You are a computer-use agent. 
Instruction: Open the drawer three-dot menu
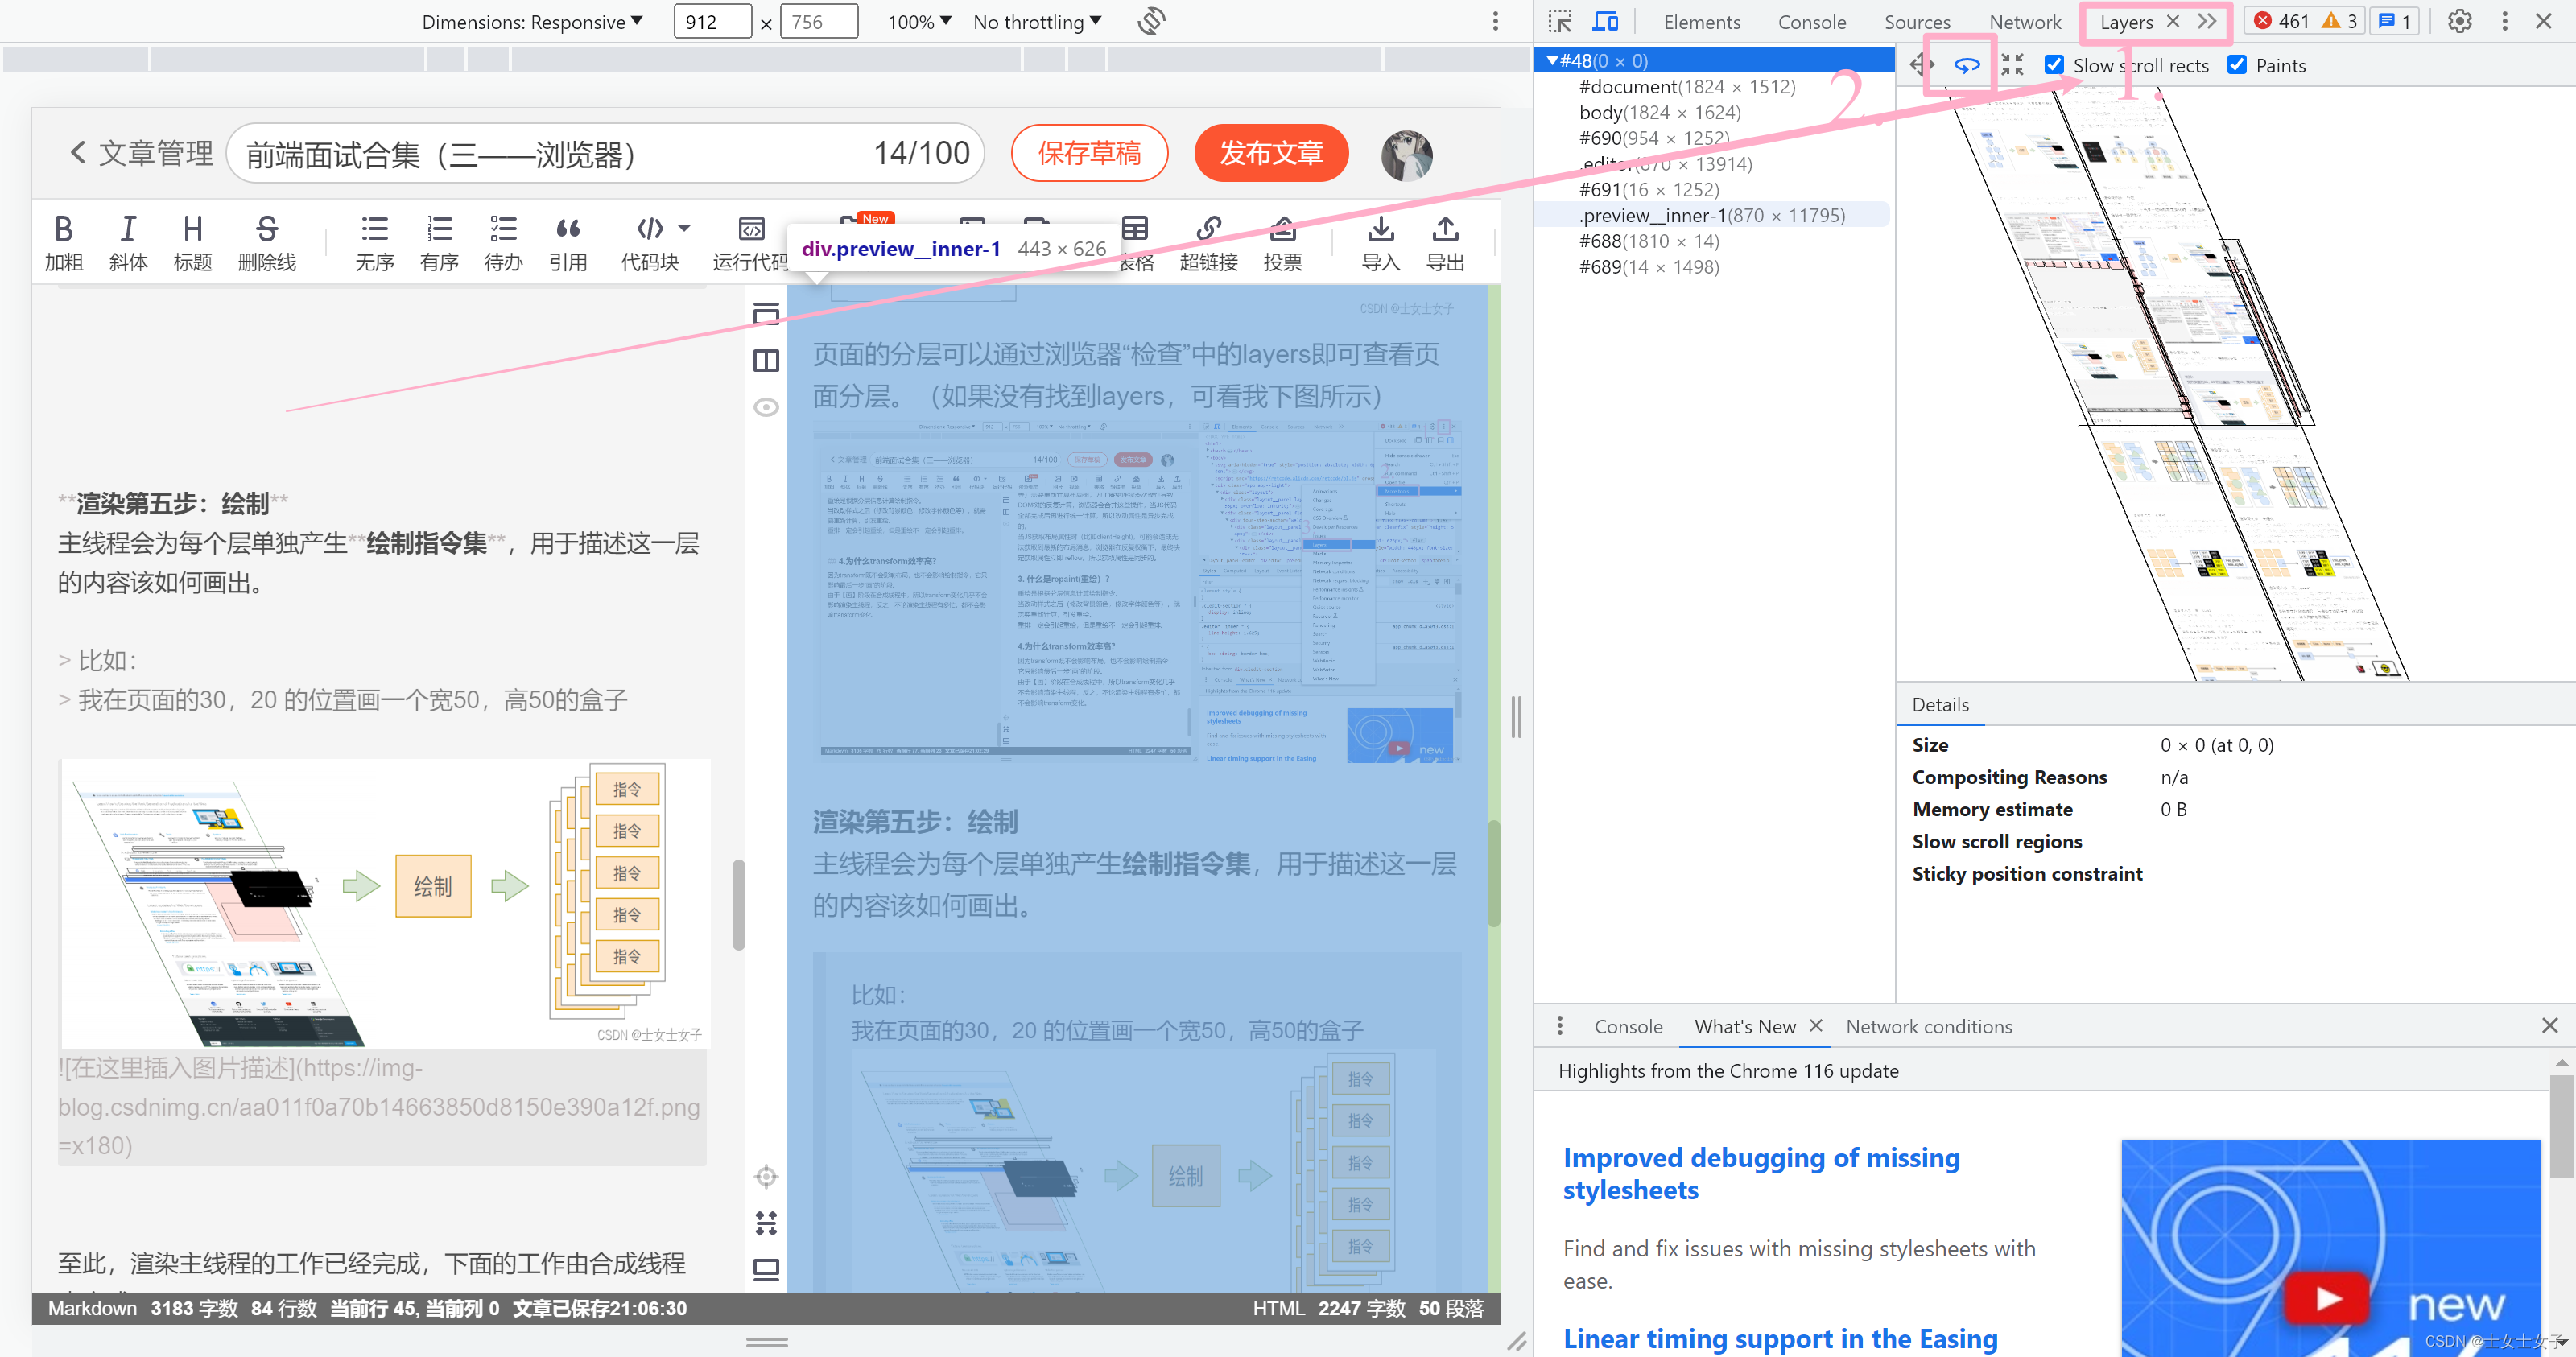tap(1559, 1026)
